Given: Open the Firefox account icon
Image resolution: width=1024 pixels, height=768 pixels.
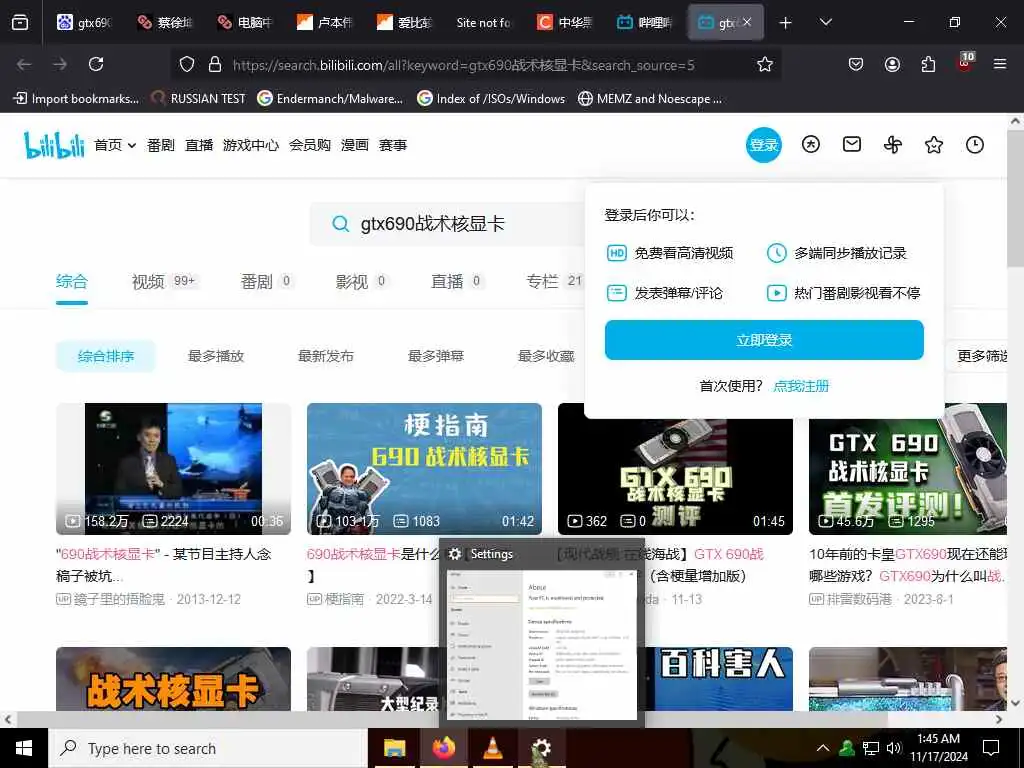Looking at the screenshot, I should [892, 64].
